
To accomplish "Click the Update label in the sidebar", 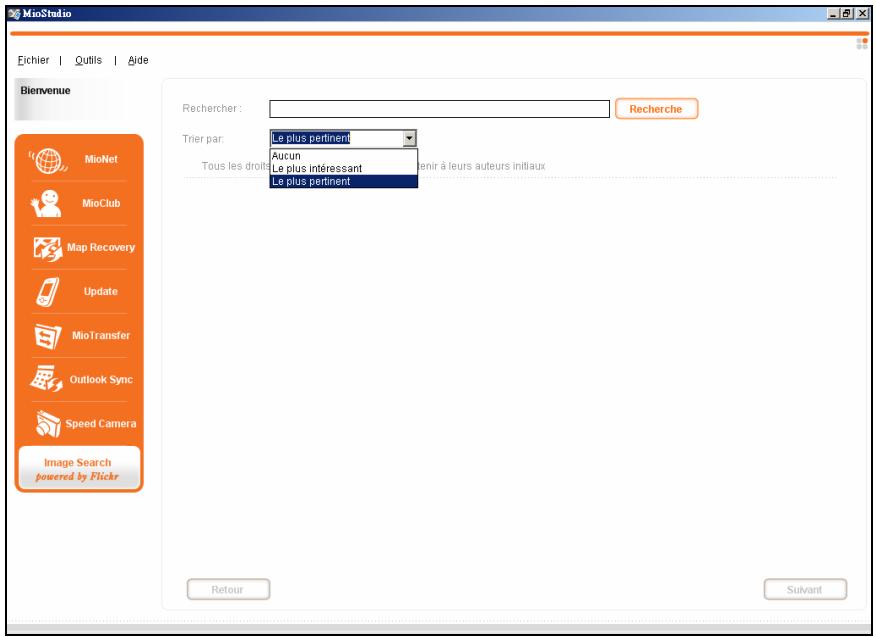I will (x=101, y=292).
